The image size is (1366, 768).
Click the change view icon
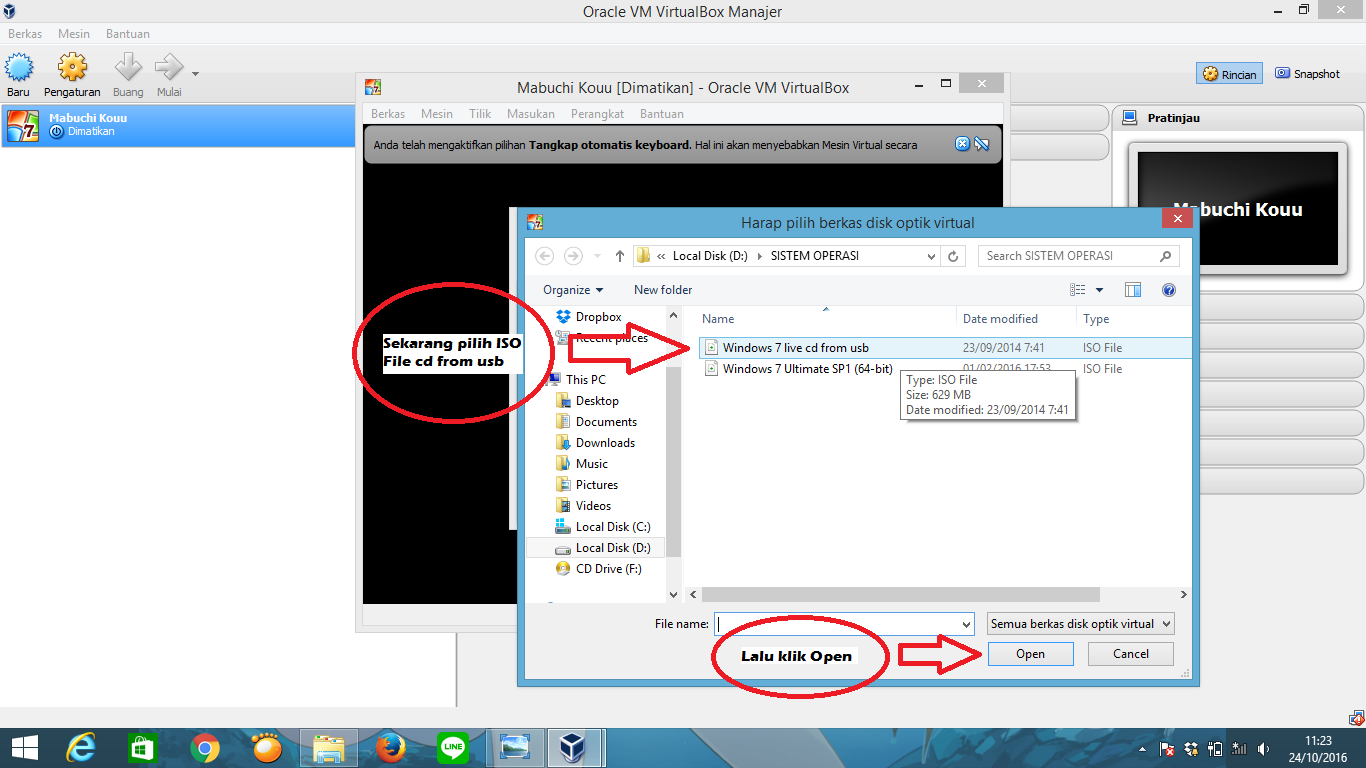tap(1078, 290)
